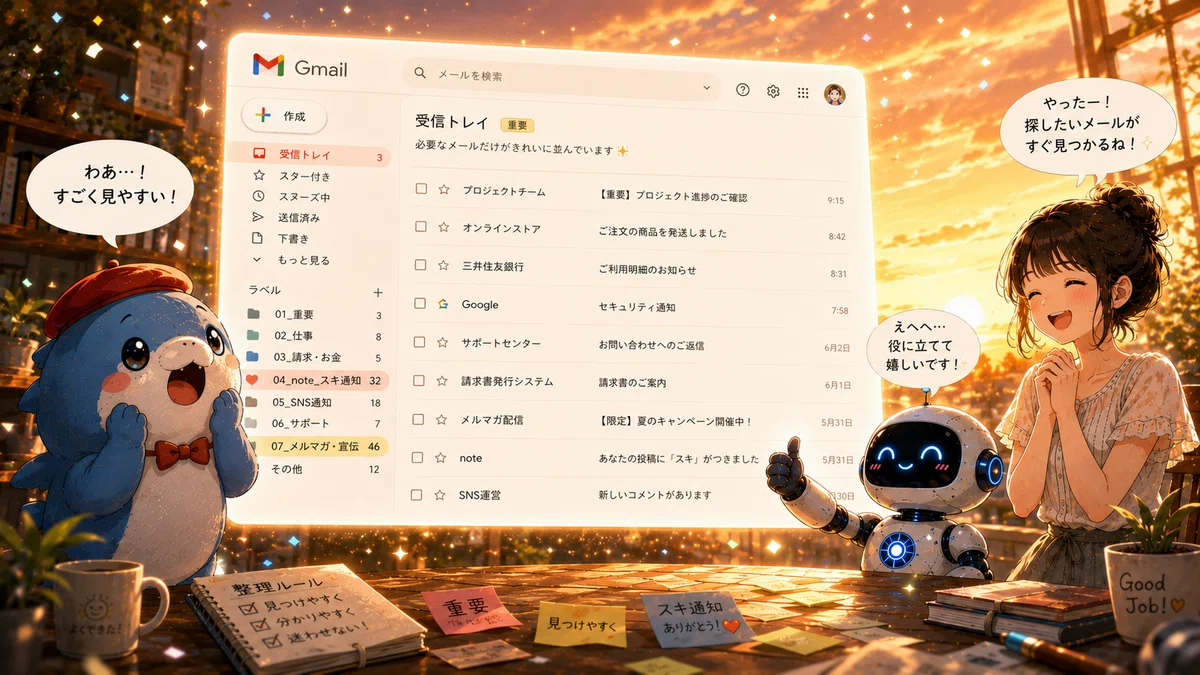This screenshot has height=675, width=1200.
Task: Click the Google logo icon in the email row
Action: point(443,304)
